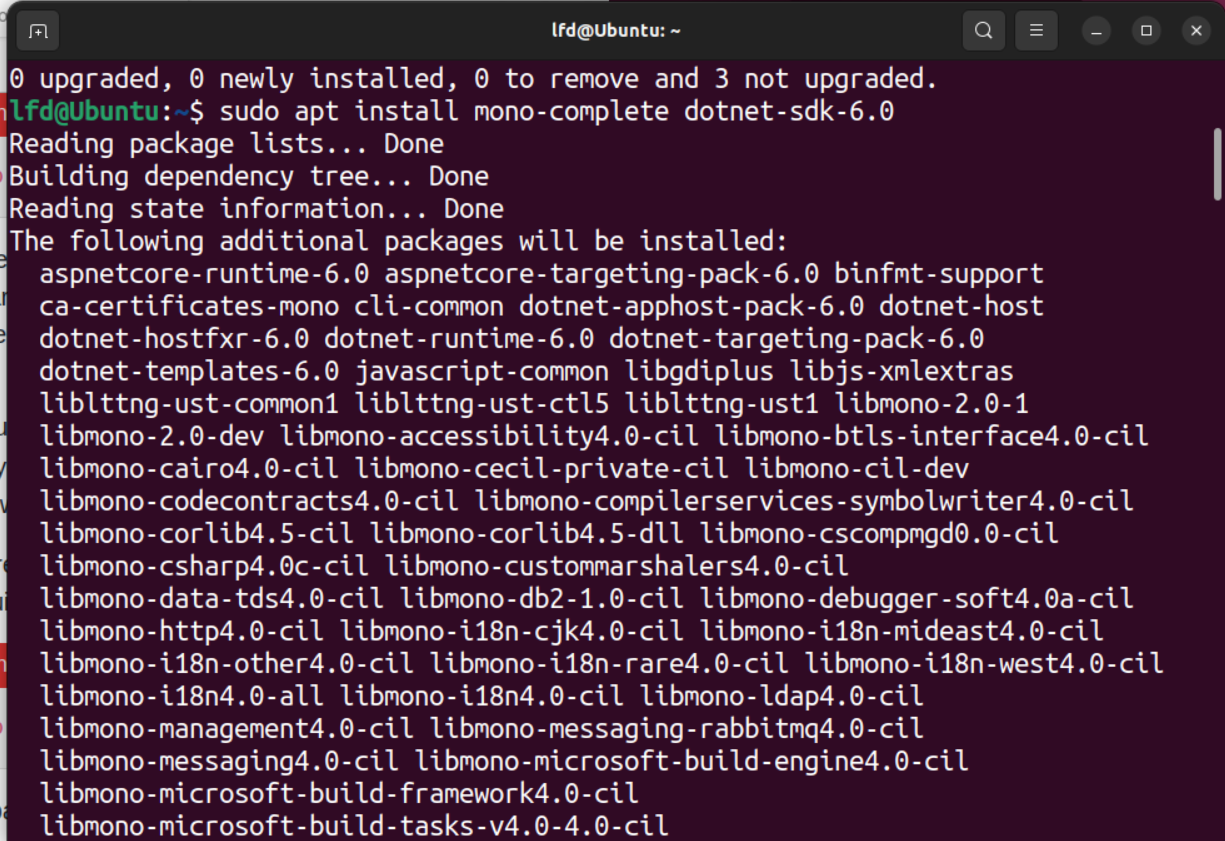This screenshot has width=1225, height=841.
Task: Minimize the terminal window
Action: (x=1098, y=31)
